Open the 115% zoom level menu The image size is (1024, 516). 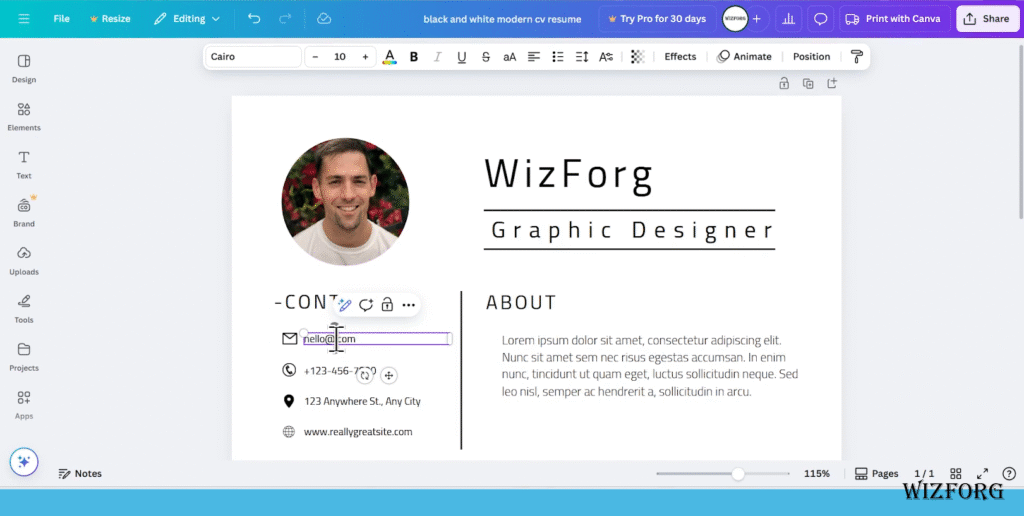(816, 474)
